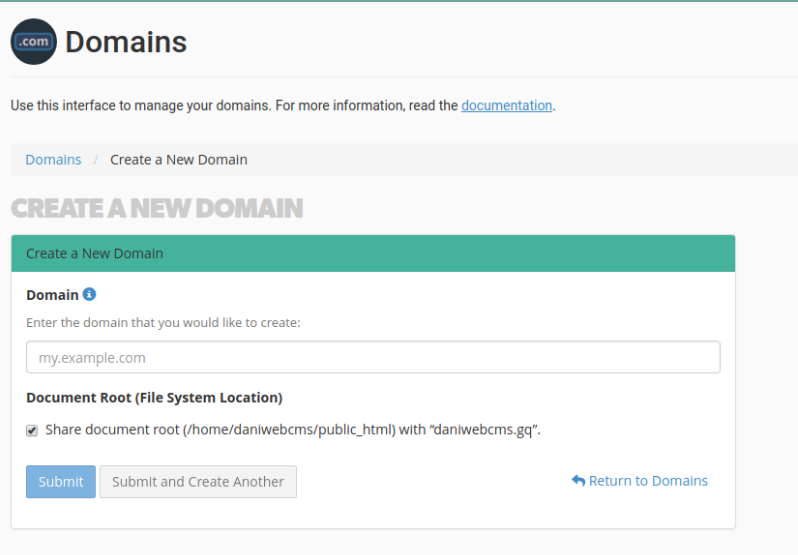This screenshot has width=798, height=555.
Task: Click the .com Domains logo icon
Action: [x=34, y=42]
